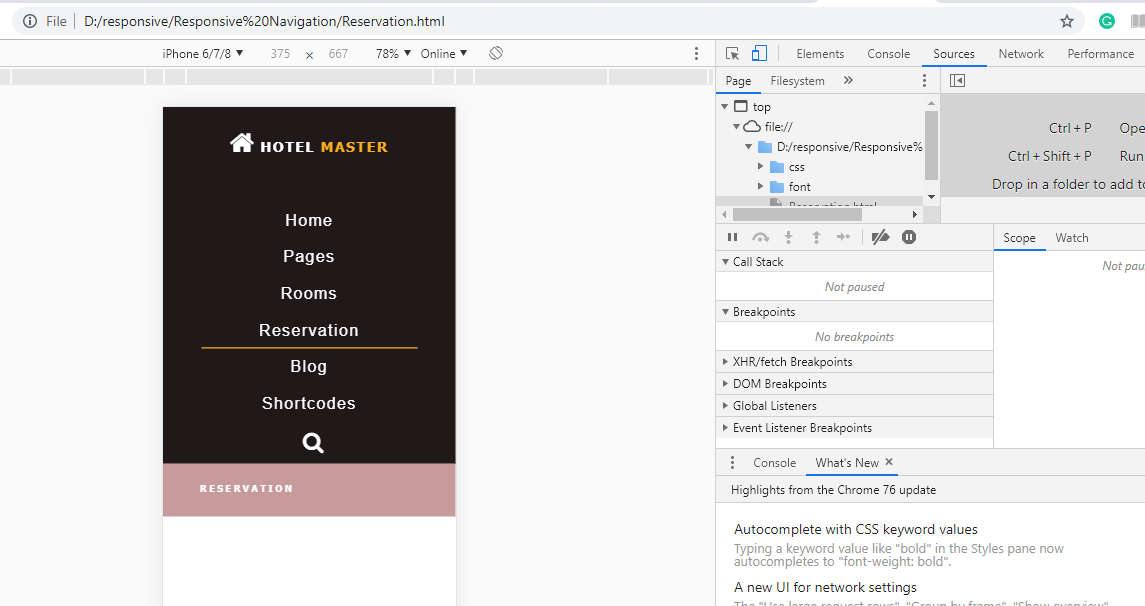Open the Console tab in the drawer
Image resolution: width=1145 pixels, height=606 pixels.
[x=774, y=462]
